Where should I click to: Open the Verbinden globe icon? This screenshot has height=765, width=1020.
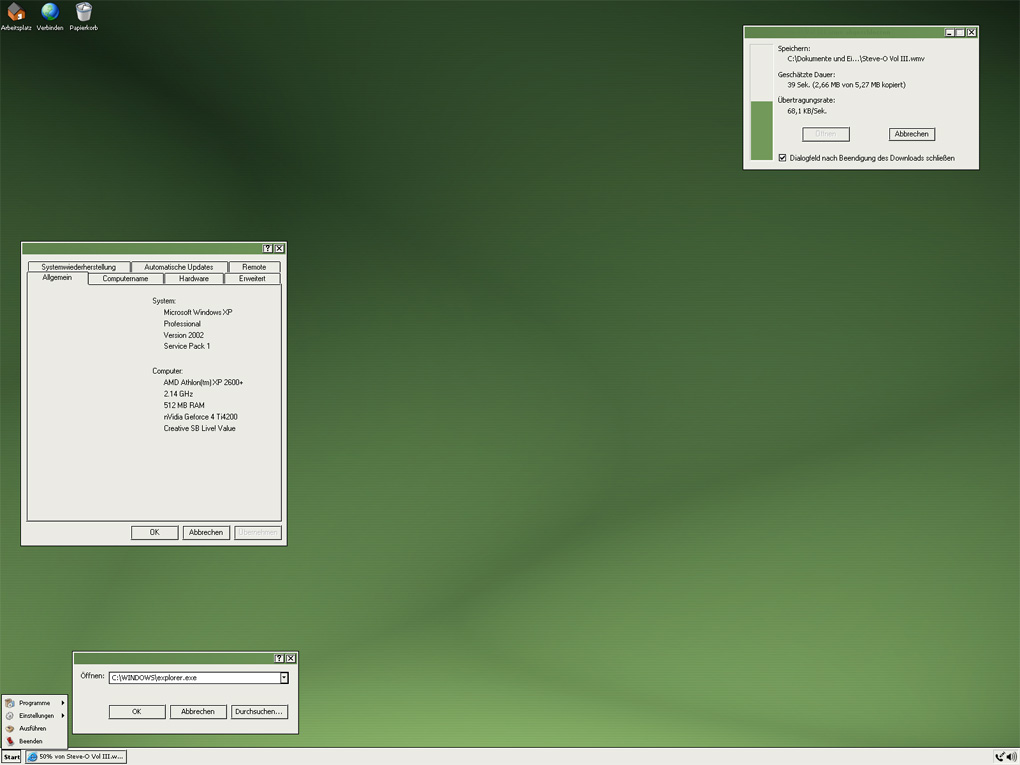[50, 14]
